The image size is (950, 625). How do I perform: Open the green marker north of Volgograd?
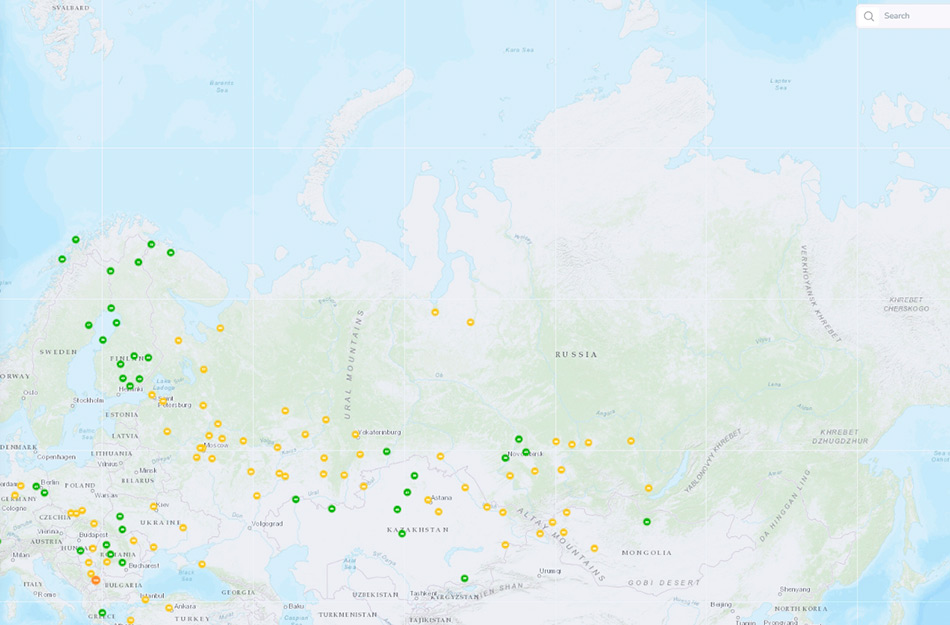click(295, 499)
